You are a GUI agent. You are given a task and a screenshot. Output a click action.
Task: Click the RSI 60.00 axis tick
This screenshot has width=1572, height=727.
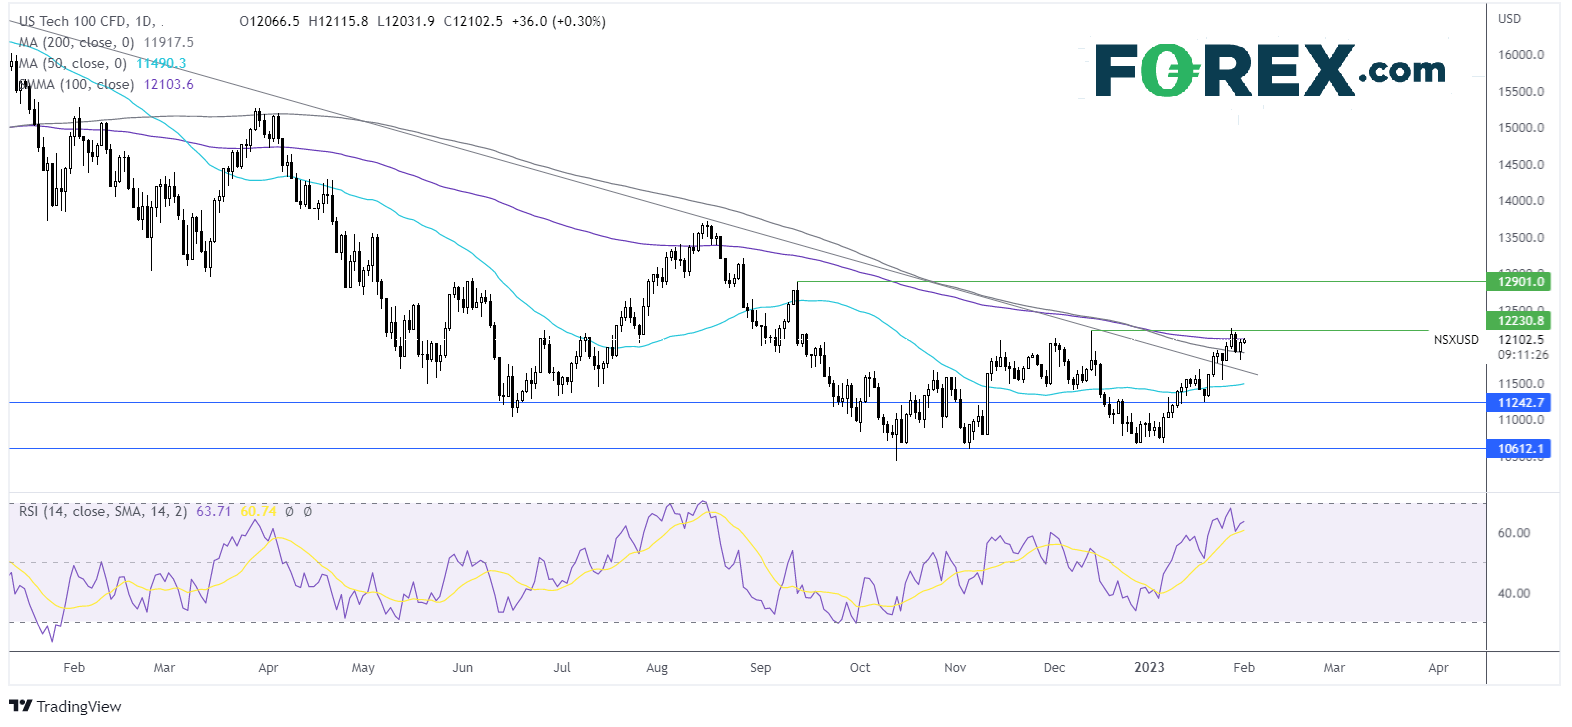point(1514,533)
